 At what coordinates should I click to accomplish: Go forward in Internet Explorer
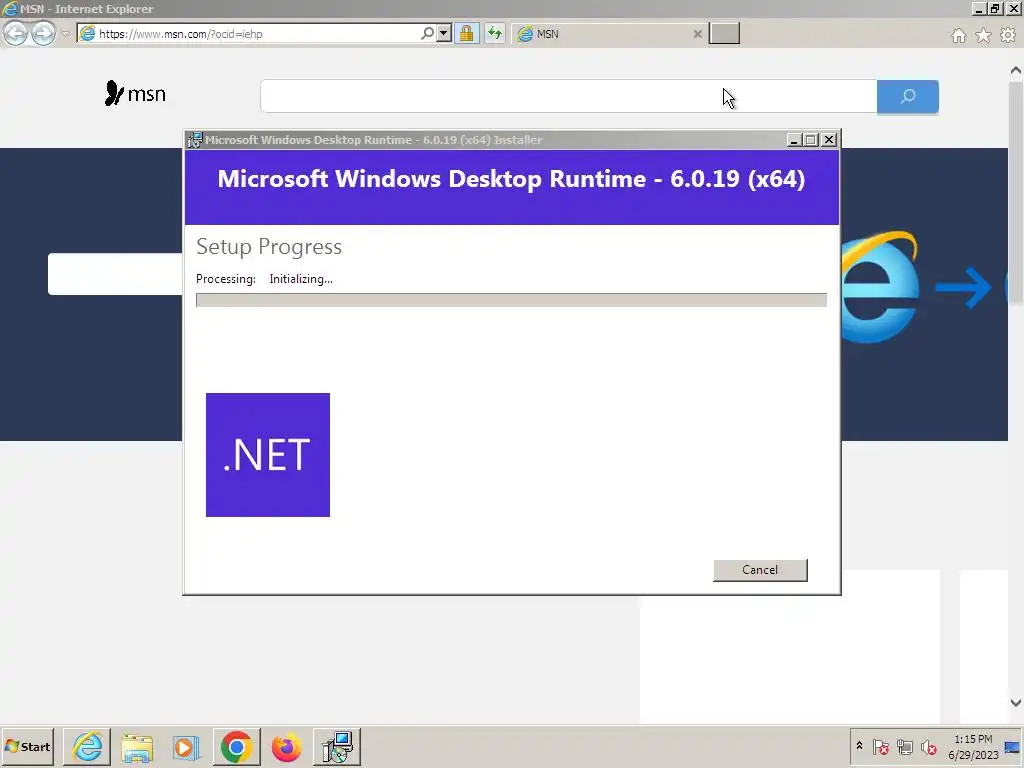tap(44, 33)
